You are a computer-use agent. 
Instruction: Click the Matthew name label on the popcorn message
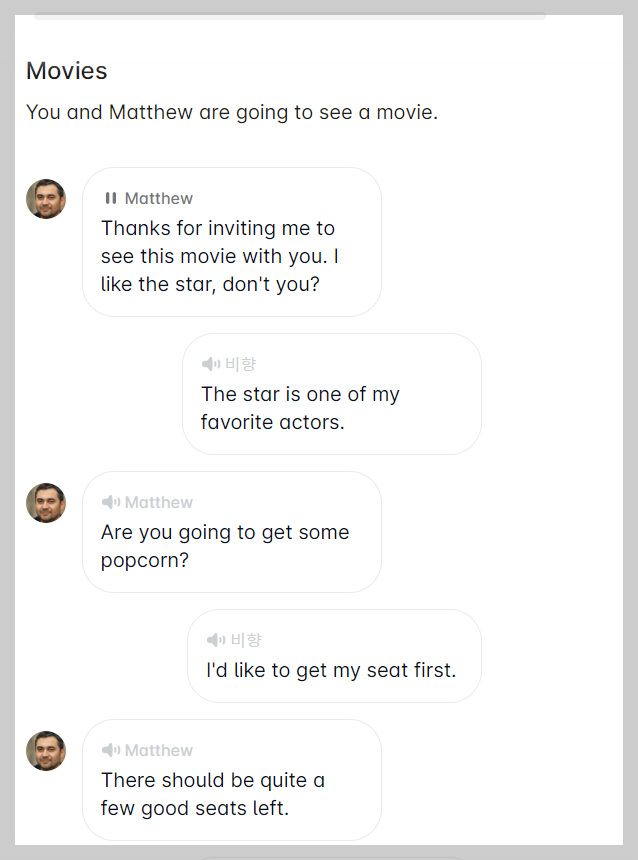point(158,502)
